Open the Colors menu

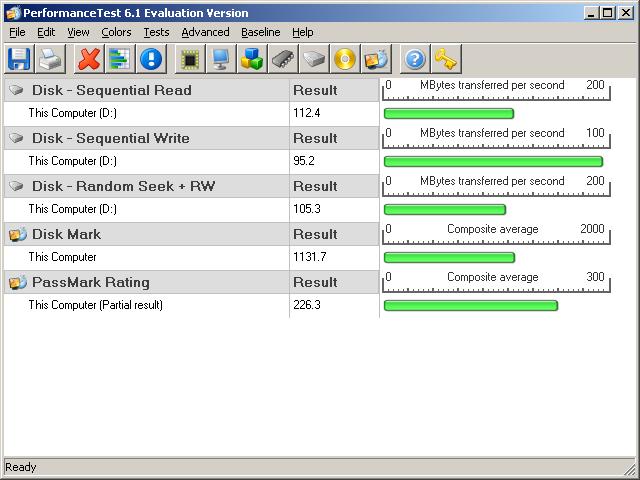click(x=116, y=32)
